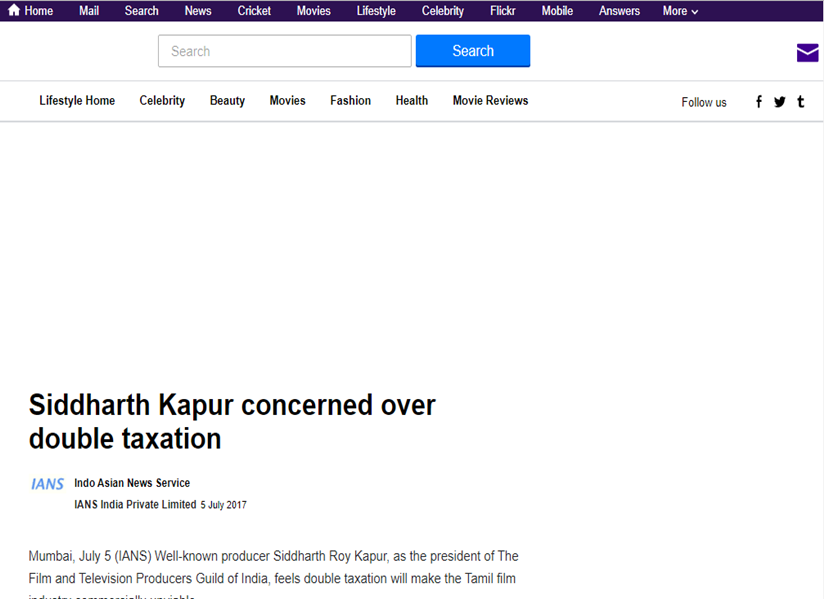This screenshot has height=599, width=824.
Task: Open Mail in top navigation
Action: [89, 11]
